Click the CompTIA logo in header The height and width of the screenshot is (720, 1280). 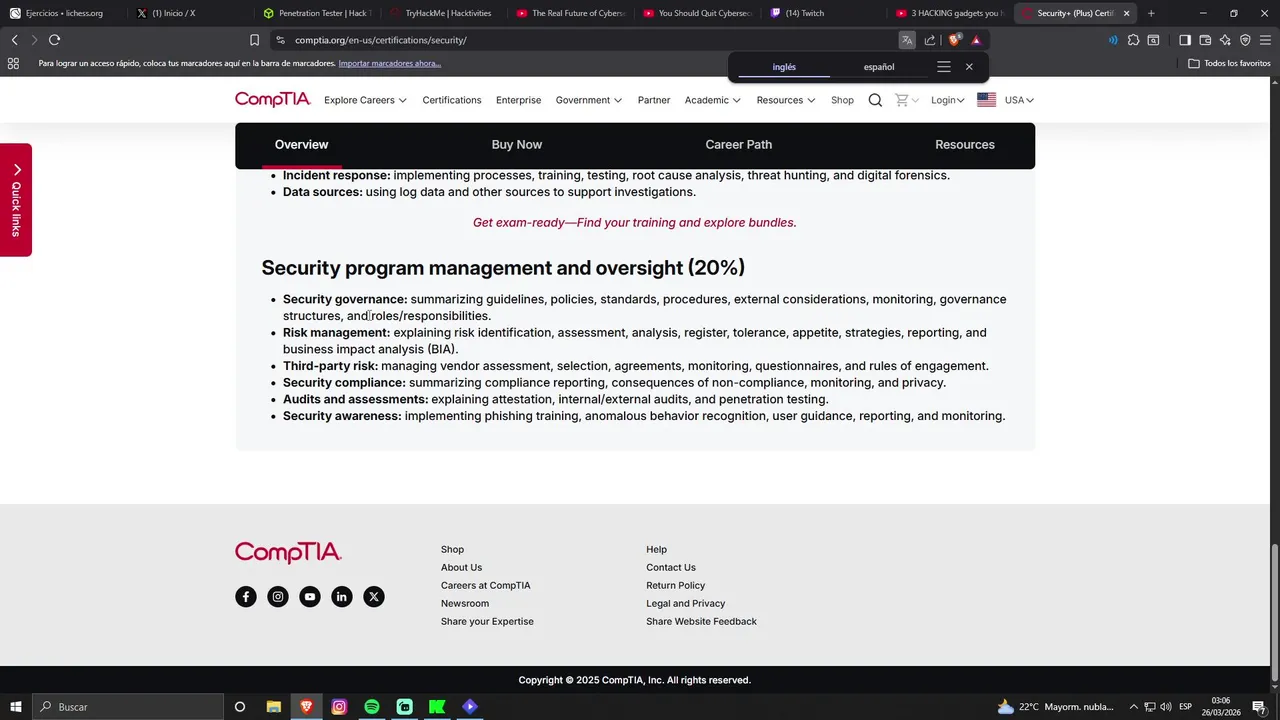coord(273,99)
